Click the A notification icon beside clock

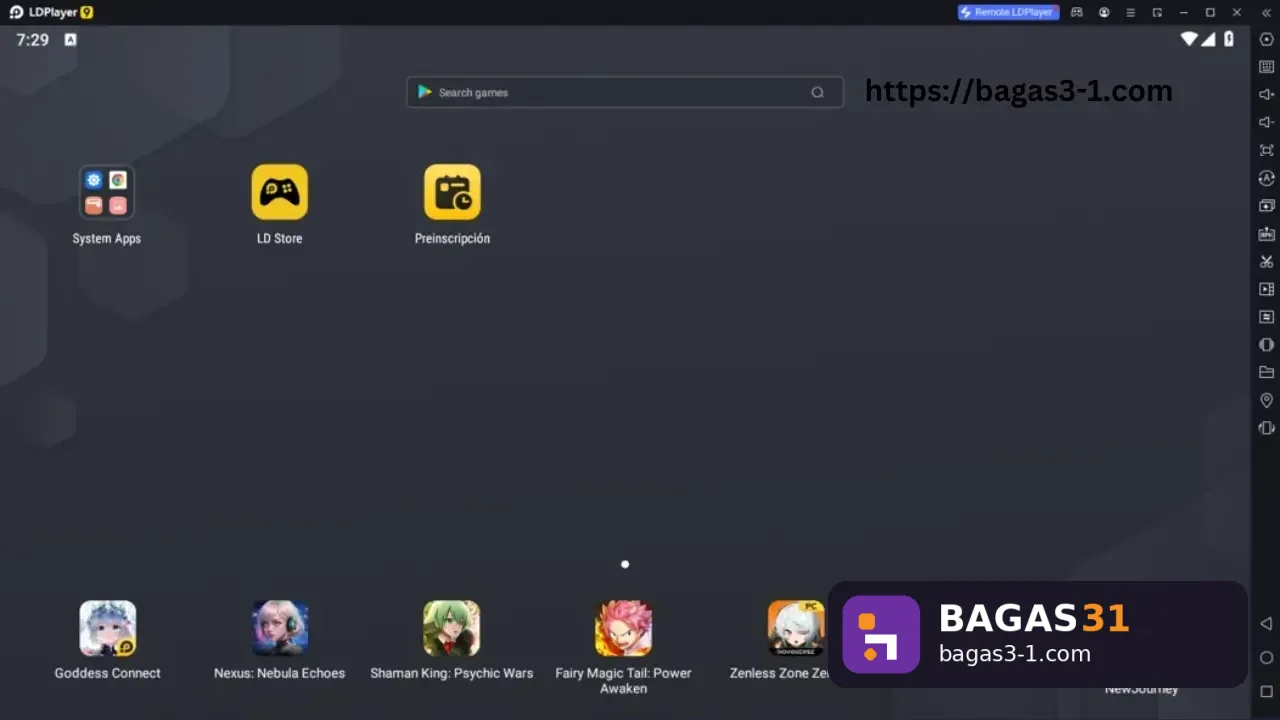tap(70, 40)
